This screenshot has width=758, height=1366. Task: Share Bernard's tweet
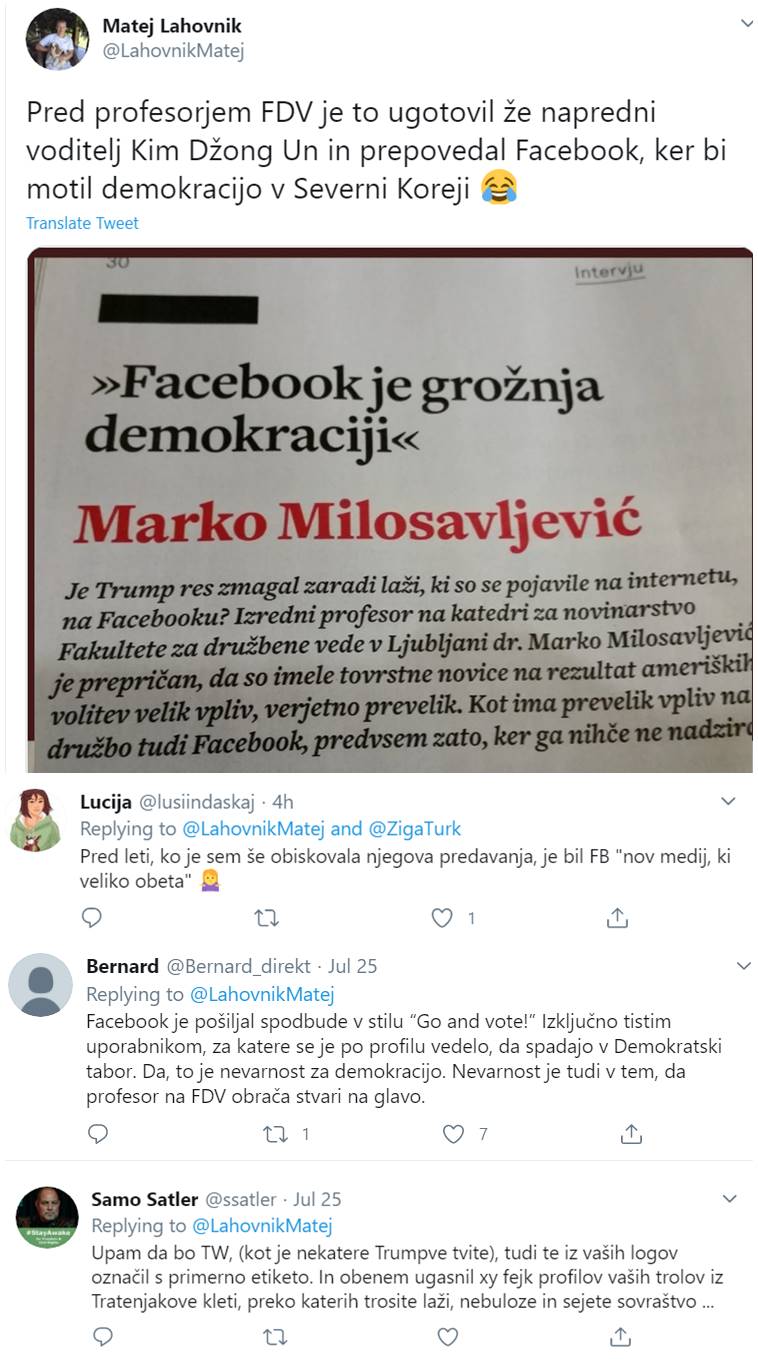631,1133
